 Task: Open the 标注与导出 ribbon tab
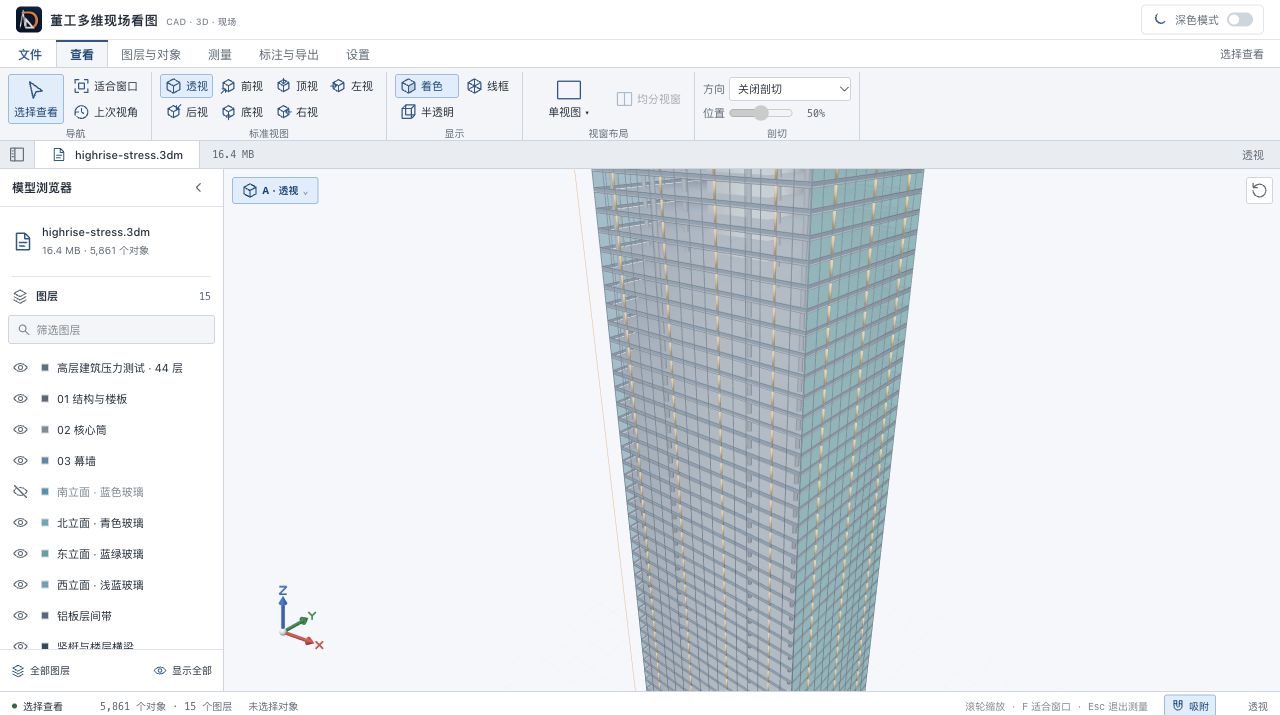pos(289,55)
